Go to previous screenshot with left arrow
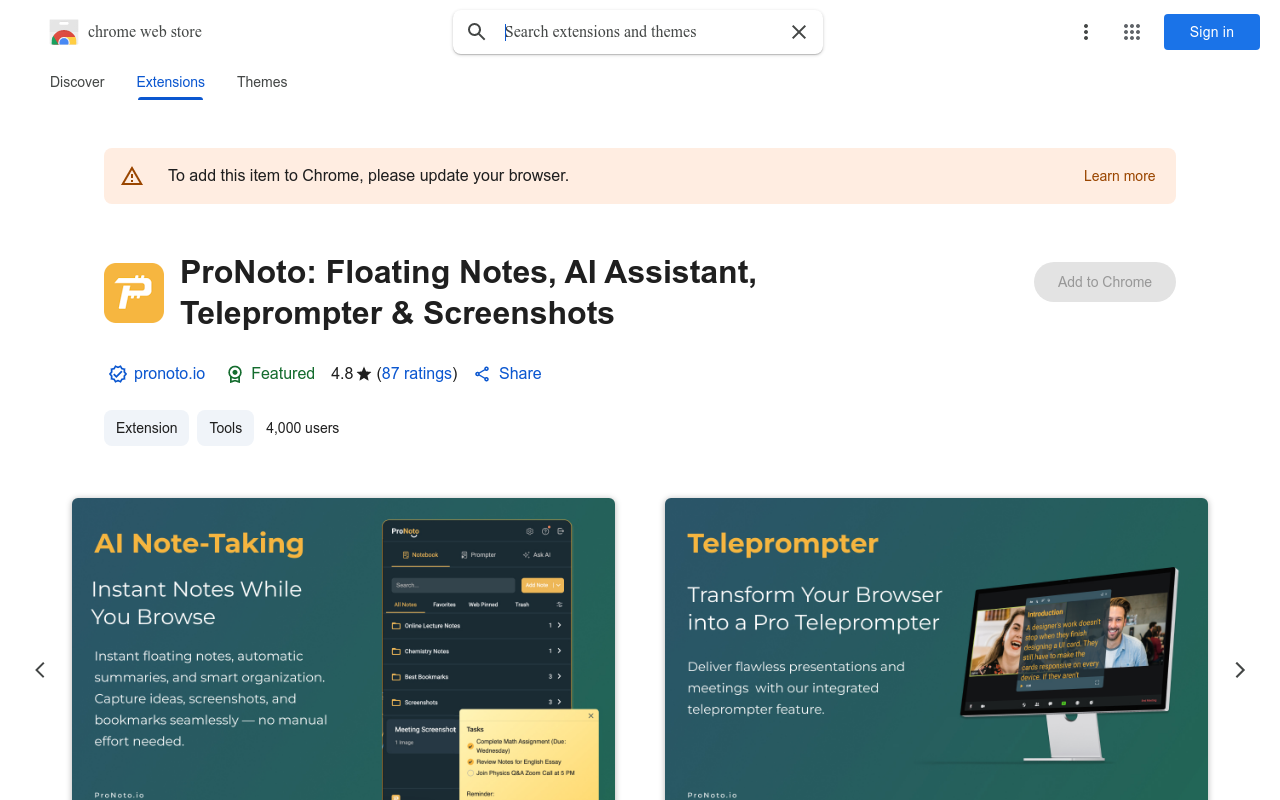Viewport: 1280px width, 800px height. tap(40, 670)
